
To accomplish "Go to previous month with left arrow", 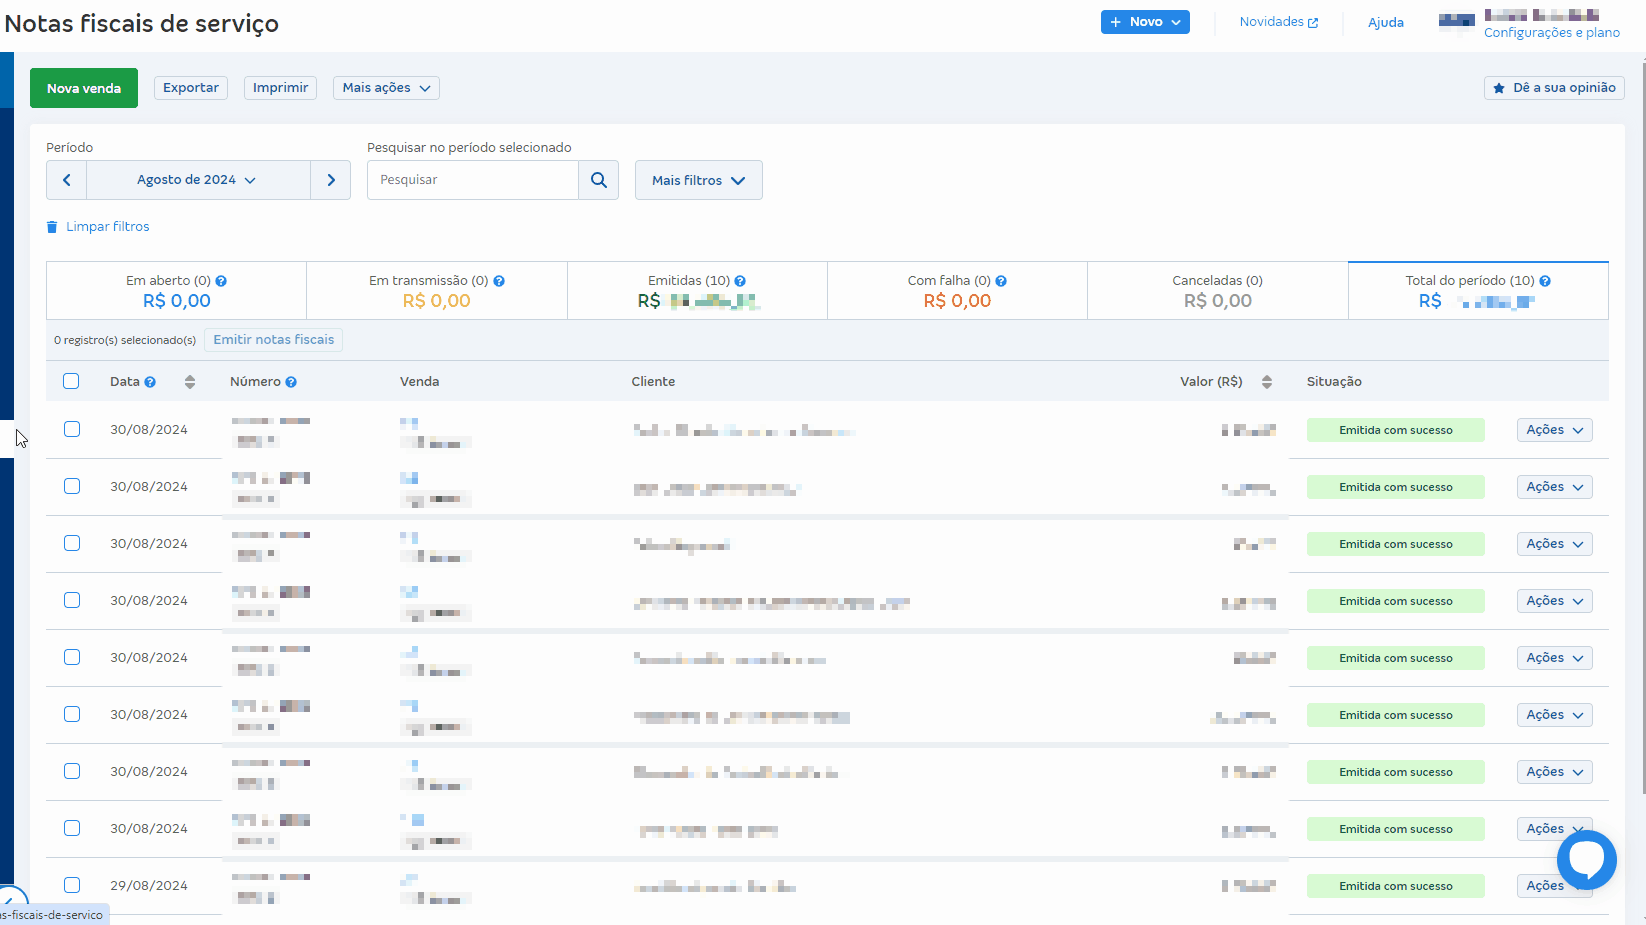I will coord(67,180).
